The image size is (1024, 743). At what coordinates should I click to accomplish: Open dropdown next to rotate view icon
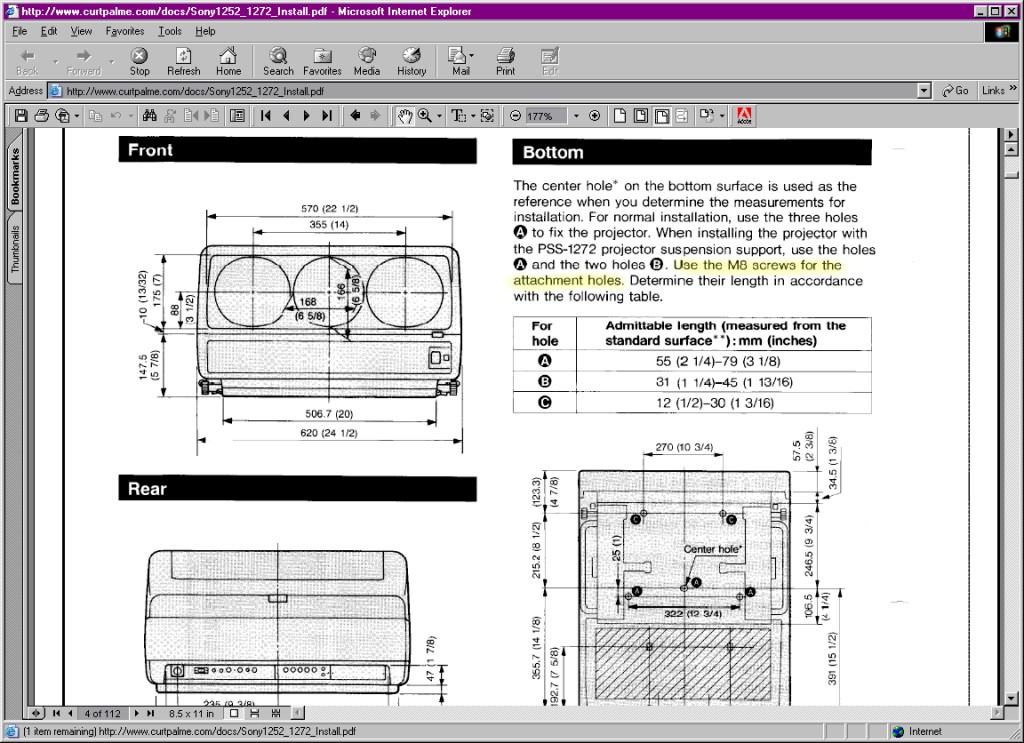[x=722, y=116]
